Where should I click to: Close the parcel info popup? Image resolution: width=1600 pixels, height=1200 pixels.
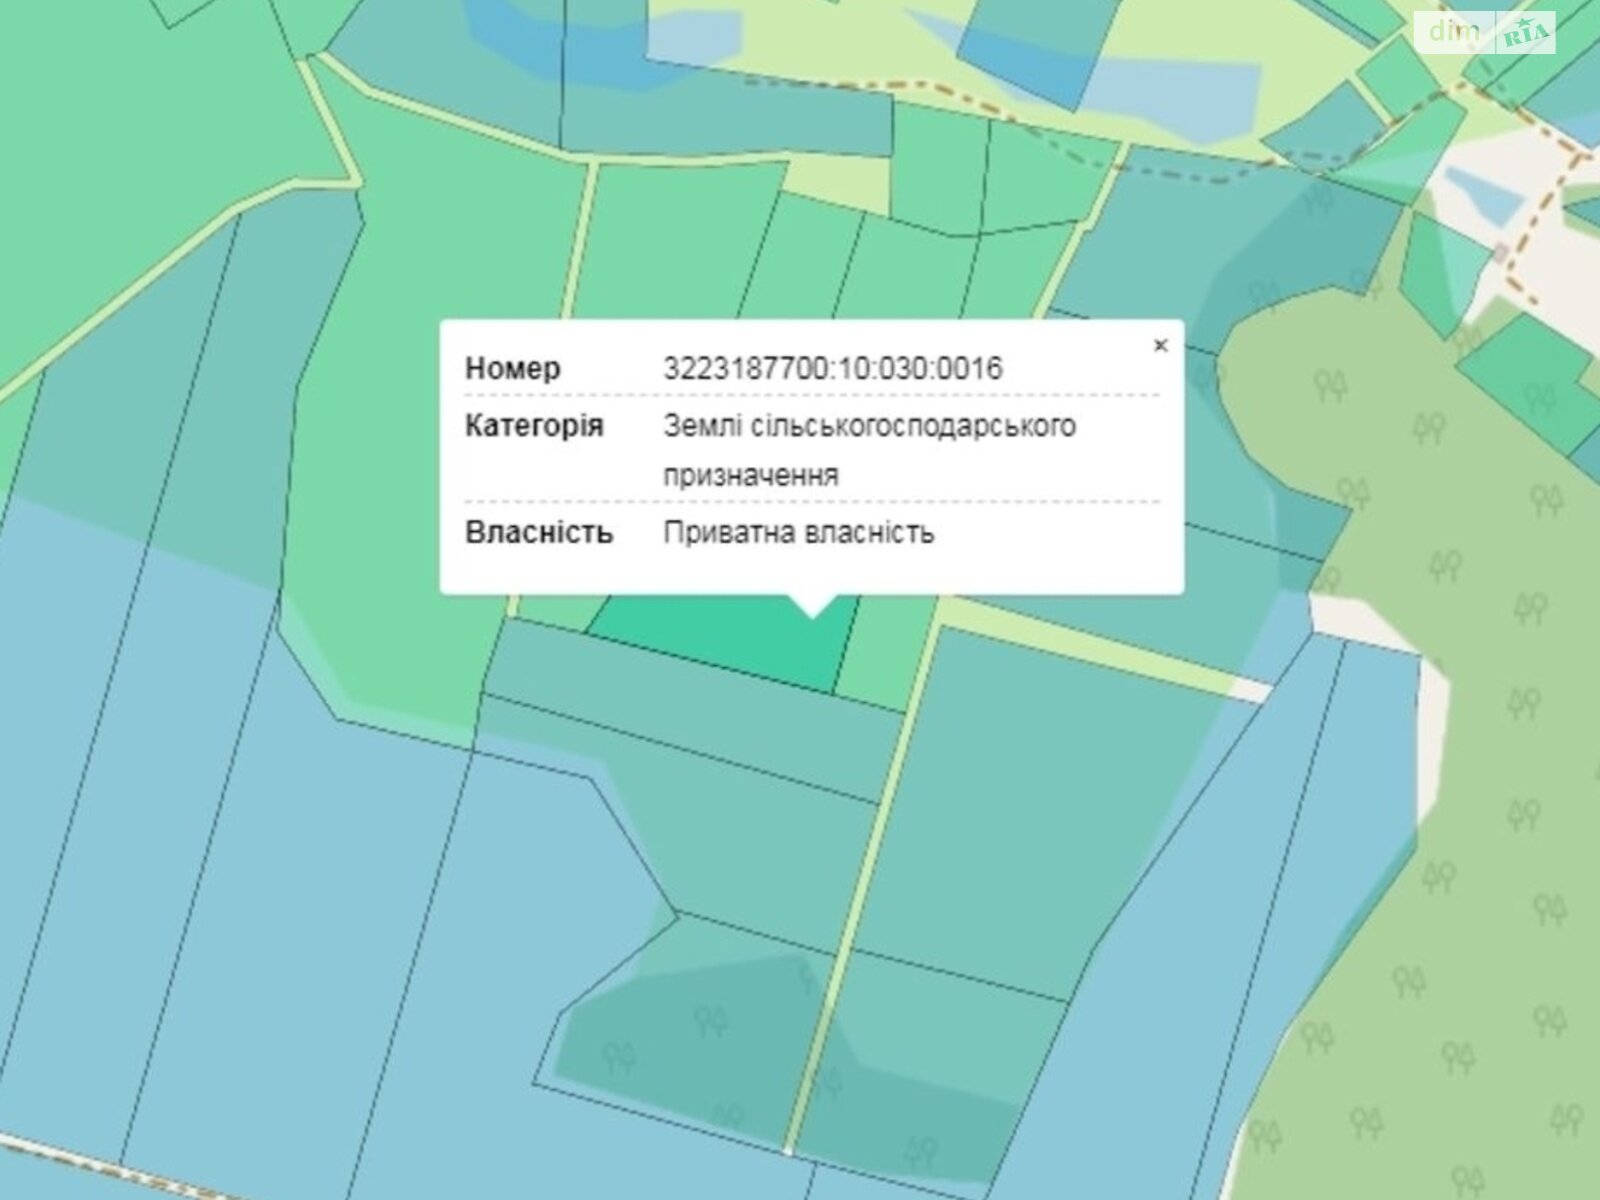pos(1160,346)
